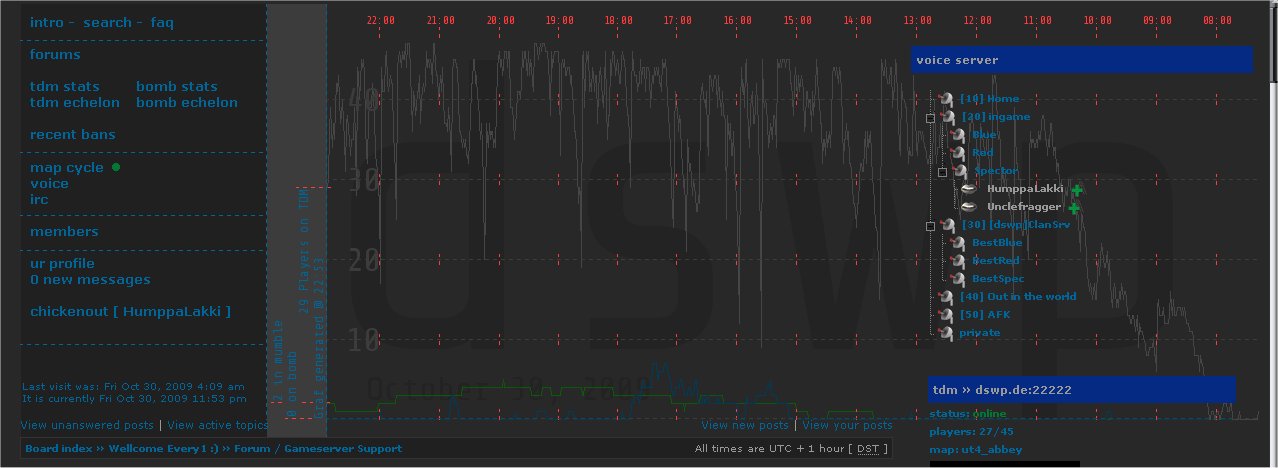
Task: Open the forums menu item
Action: coord(55,55)
